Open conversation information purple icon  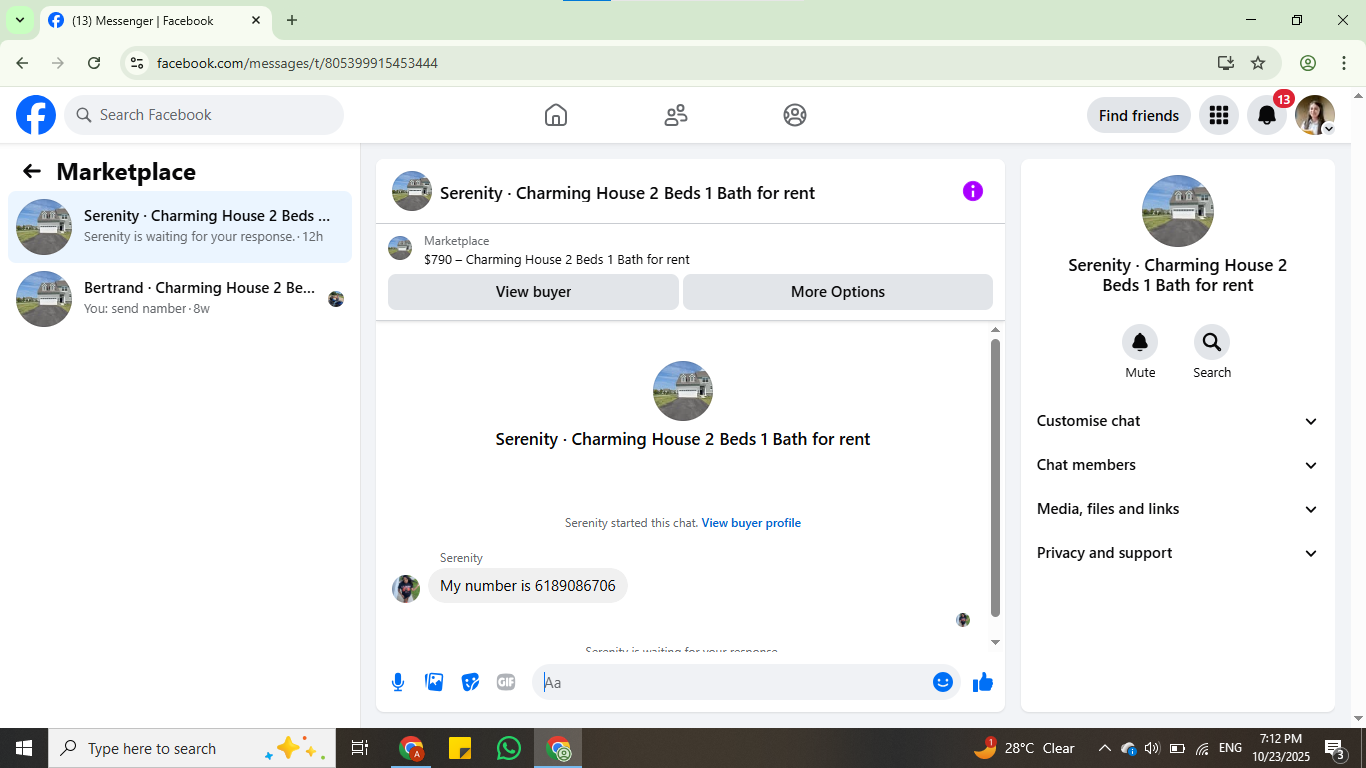973,191
